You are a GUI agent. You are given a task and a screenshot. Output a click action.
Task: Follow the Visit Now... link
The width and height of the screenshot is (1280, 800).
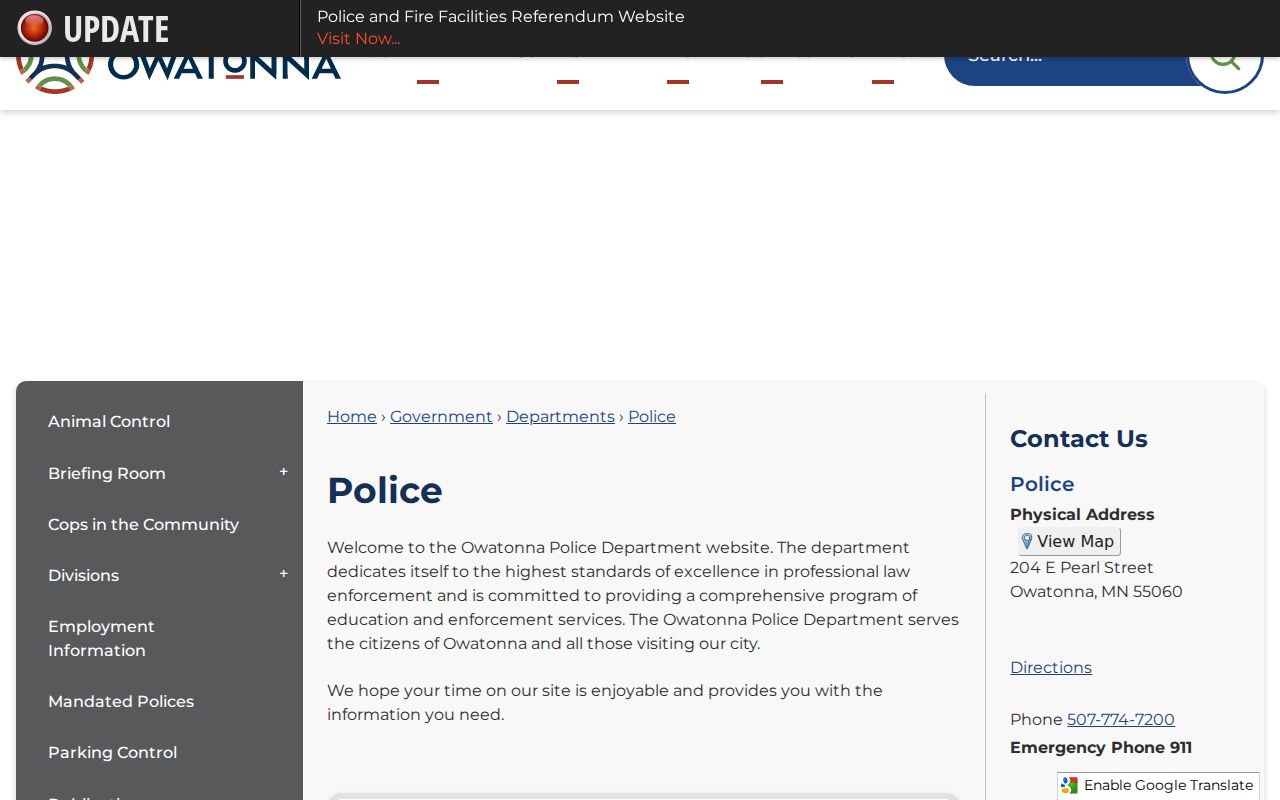click(x=358, y=39)
